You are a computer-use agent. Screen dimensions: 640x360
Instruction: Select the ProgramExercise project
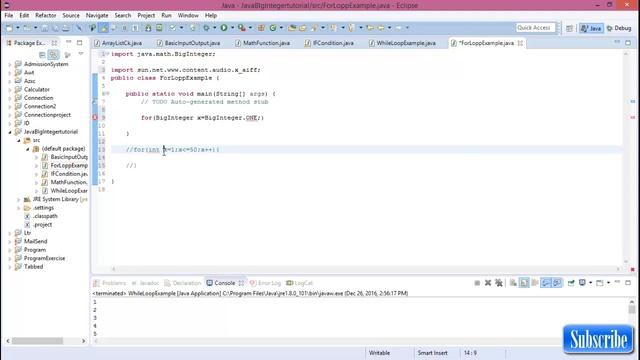(x=40, y=258)
